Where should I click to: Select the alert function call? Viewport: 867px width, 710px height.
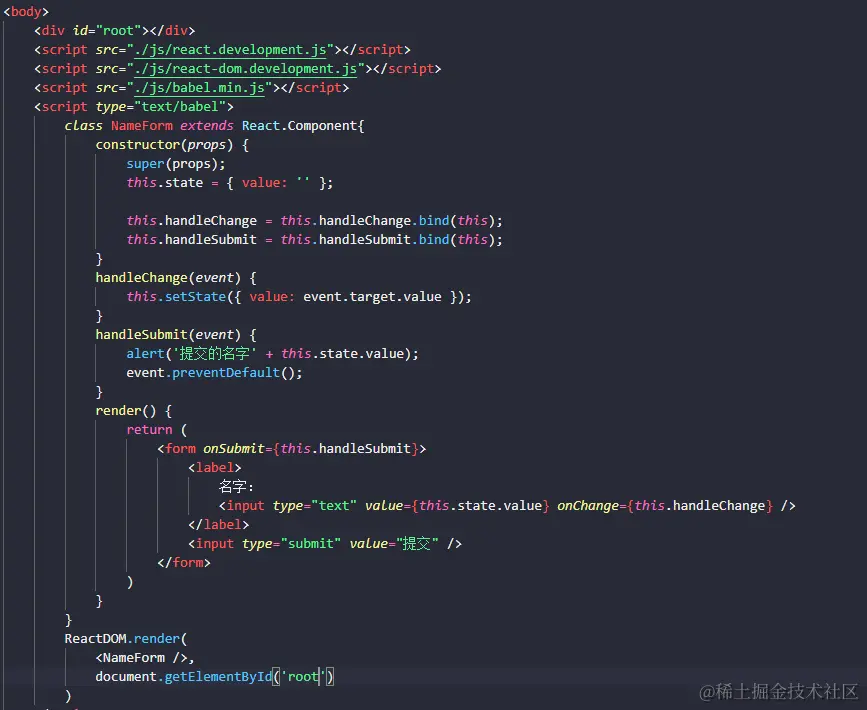point(145,353)
